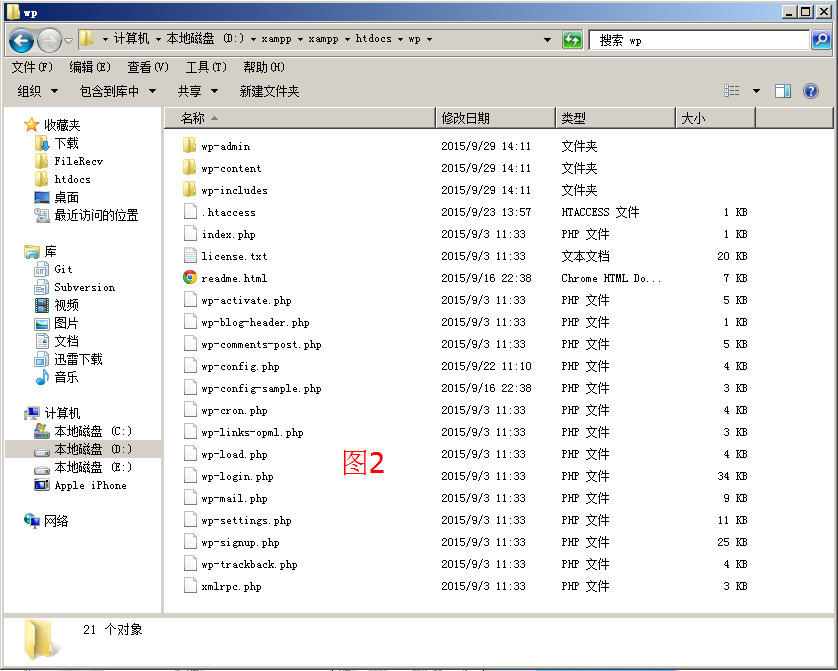The image size is (838, 671).
Task: Select wp-cron.php file icon
Action: point(190,409)
